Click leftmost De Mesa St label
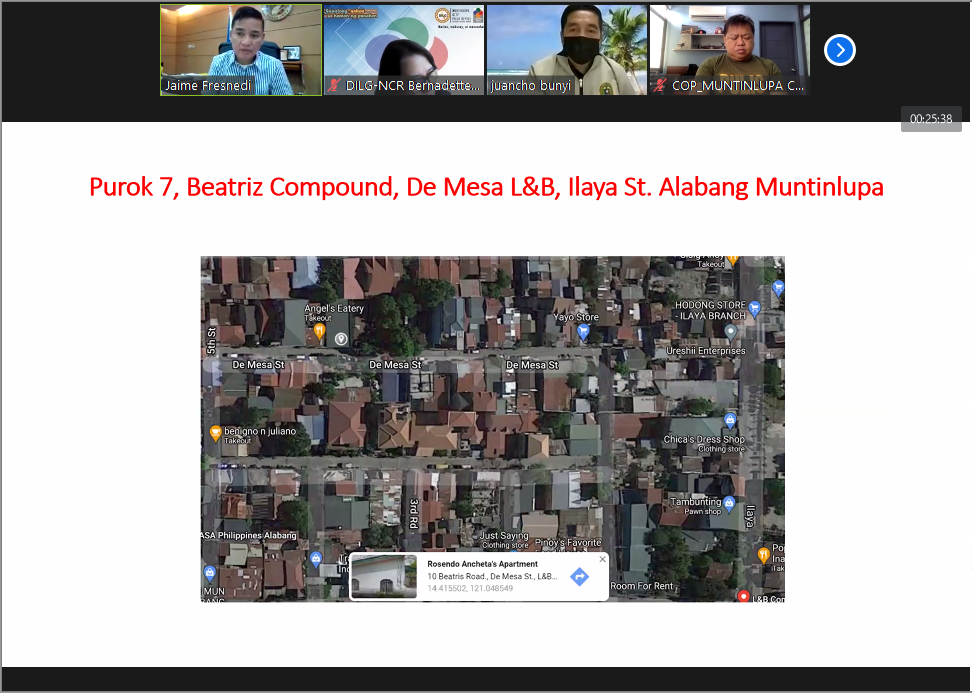Screen dimensions: 972x693 pos(258,365)
